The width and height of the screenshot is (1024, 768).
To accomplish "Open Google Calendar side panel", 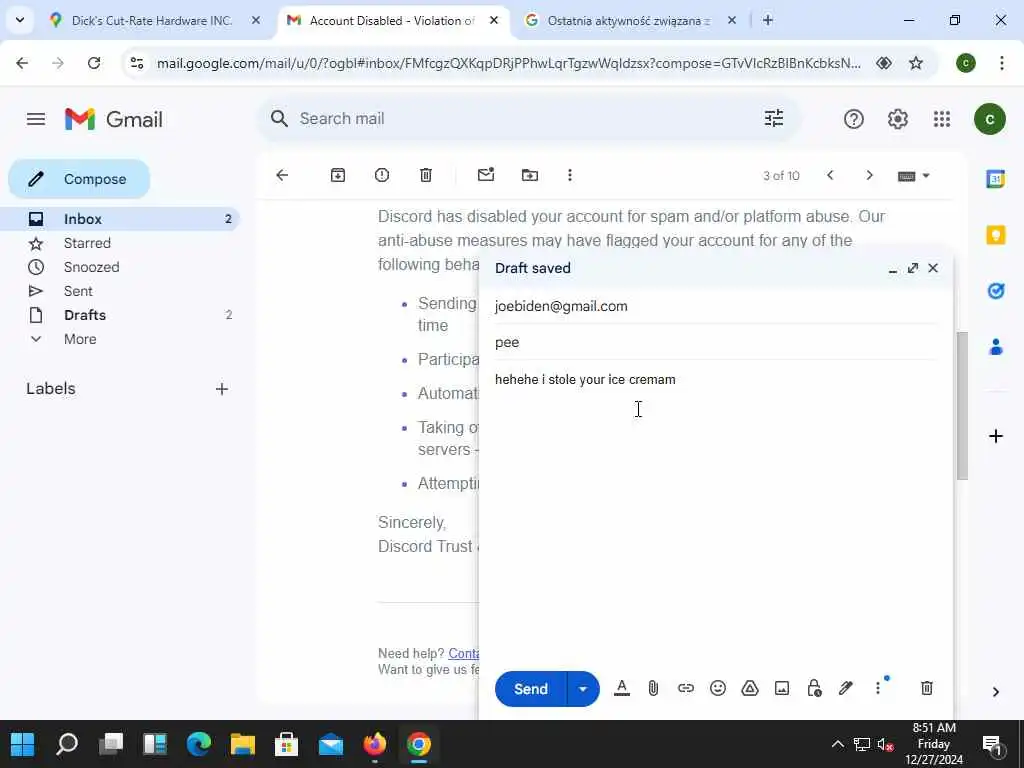I will click(x=995, y=178).
